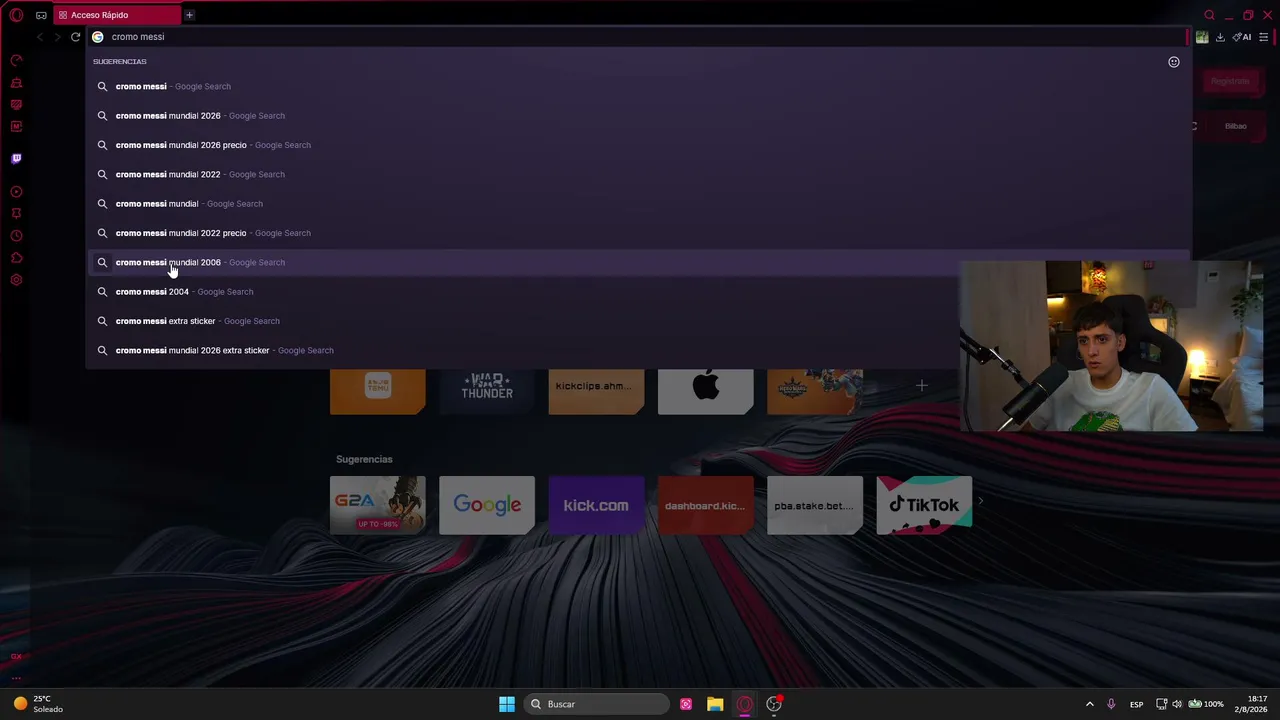Click the microphone icon in system tray
1280x720 pixels.
click(1111, 704)
